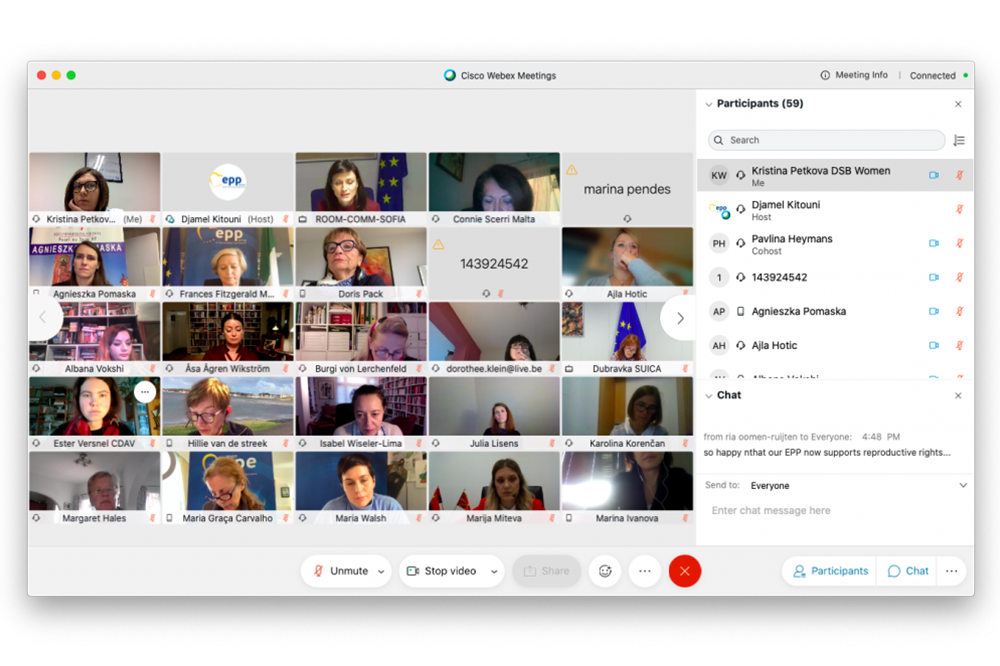Select the ROOM-COMM-SOFIA video tile
Viewport: 1000px width, 666px height.
coord(361,189)
